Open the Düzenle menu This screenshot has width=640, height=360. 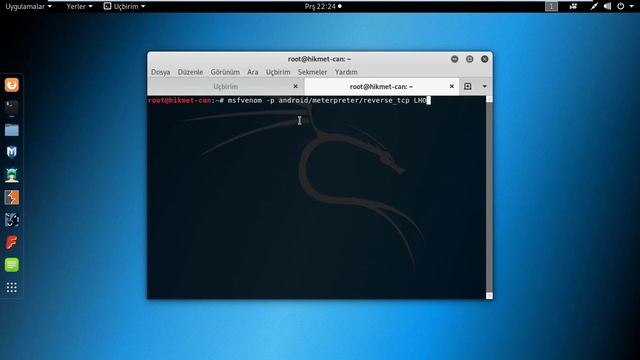[190, 72]
